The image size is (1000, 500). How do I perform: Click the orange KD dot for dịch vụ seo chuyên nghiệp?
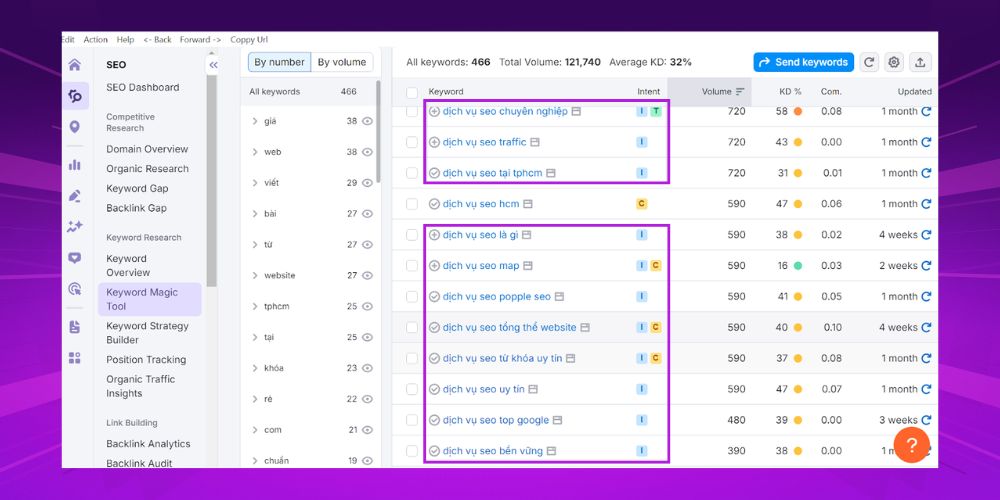pyautogui.click(x=798, y=111)
